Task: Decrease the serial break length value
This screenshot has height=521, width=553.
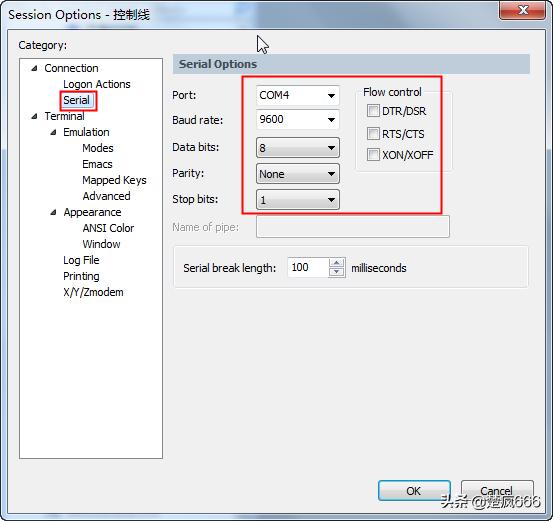Action: coord(336,272)
